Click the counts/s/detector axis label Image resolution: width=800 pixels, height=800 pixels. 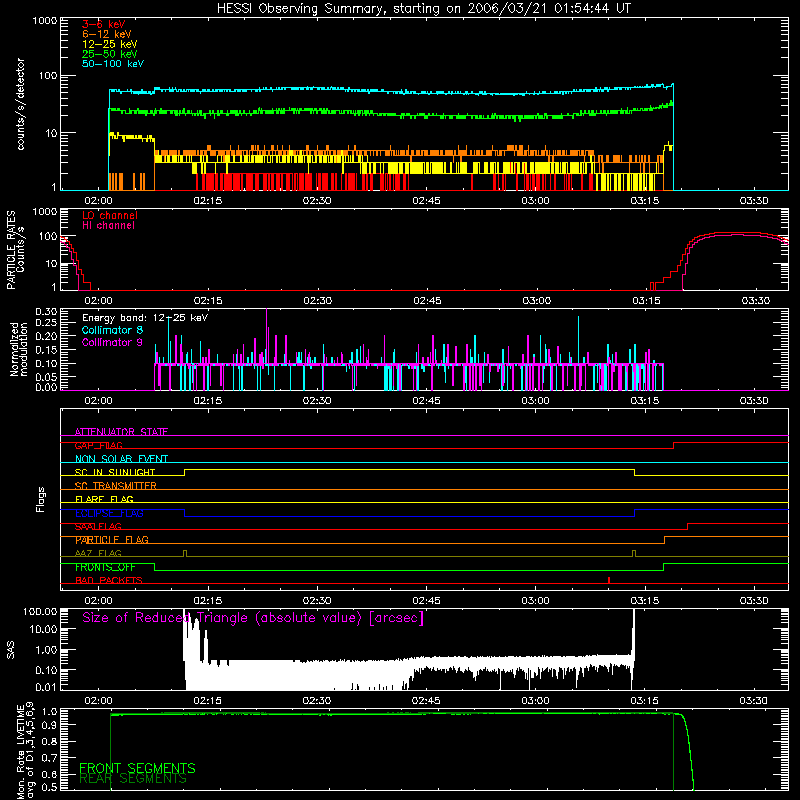[20, 104]
